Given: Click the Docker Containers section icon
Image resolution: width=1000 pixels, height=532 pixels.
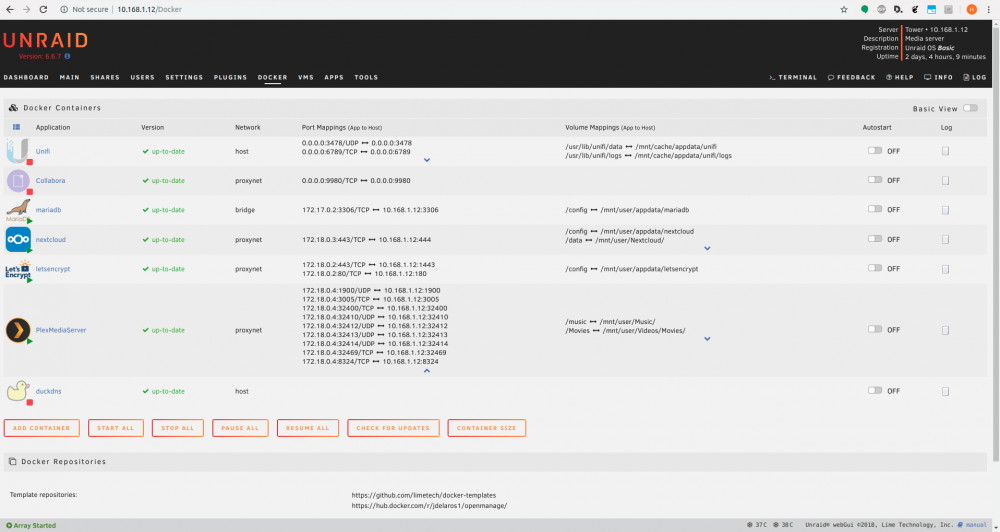Looking at the screenshot, I should [13, 108].
